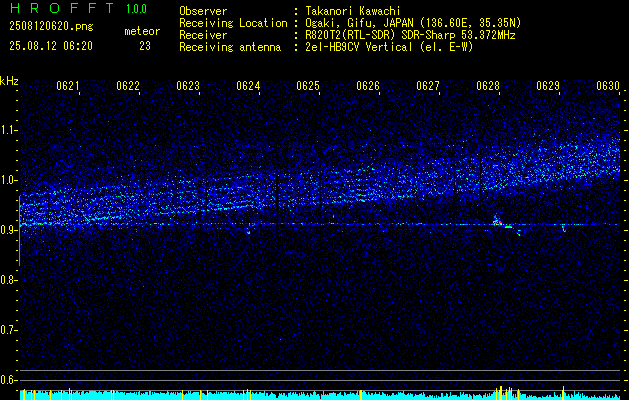Click the file name 2508120620.png

pyautogui.click(x=51, y=27)
